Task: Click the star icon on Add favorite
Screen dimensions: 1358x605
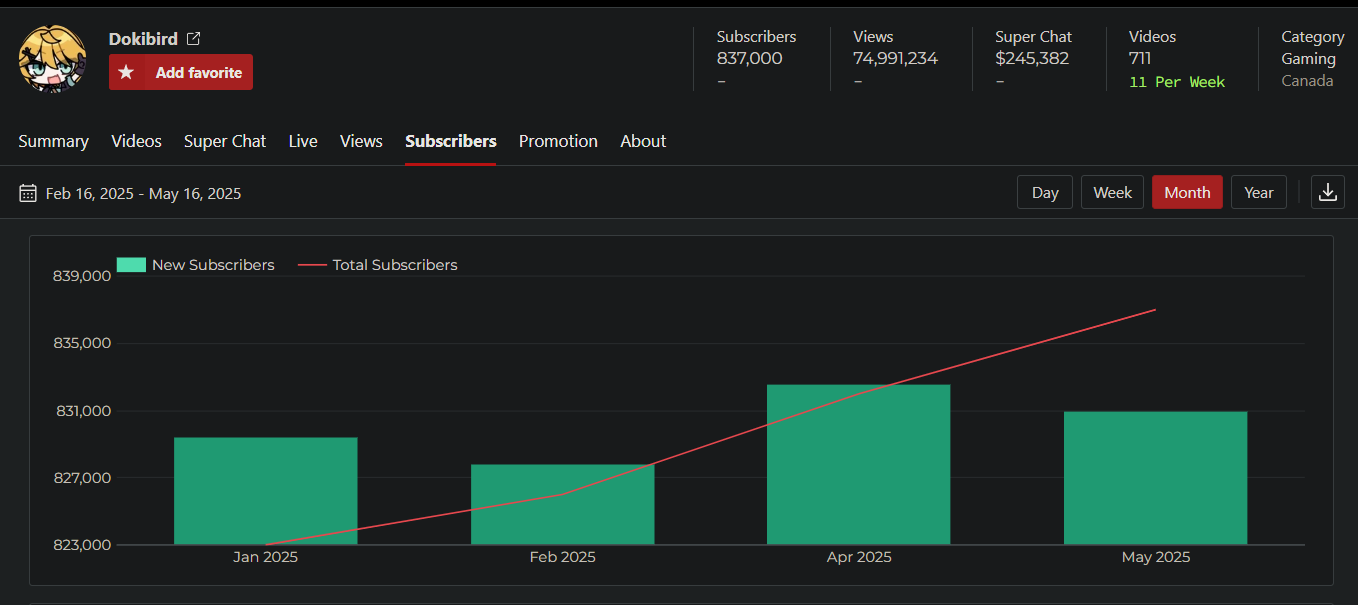Action: (x=126, y=73)
